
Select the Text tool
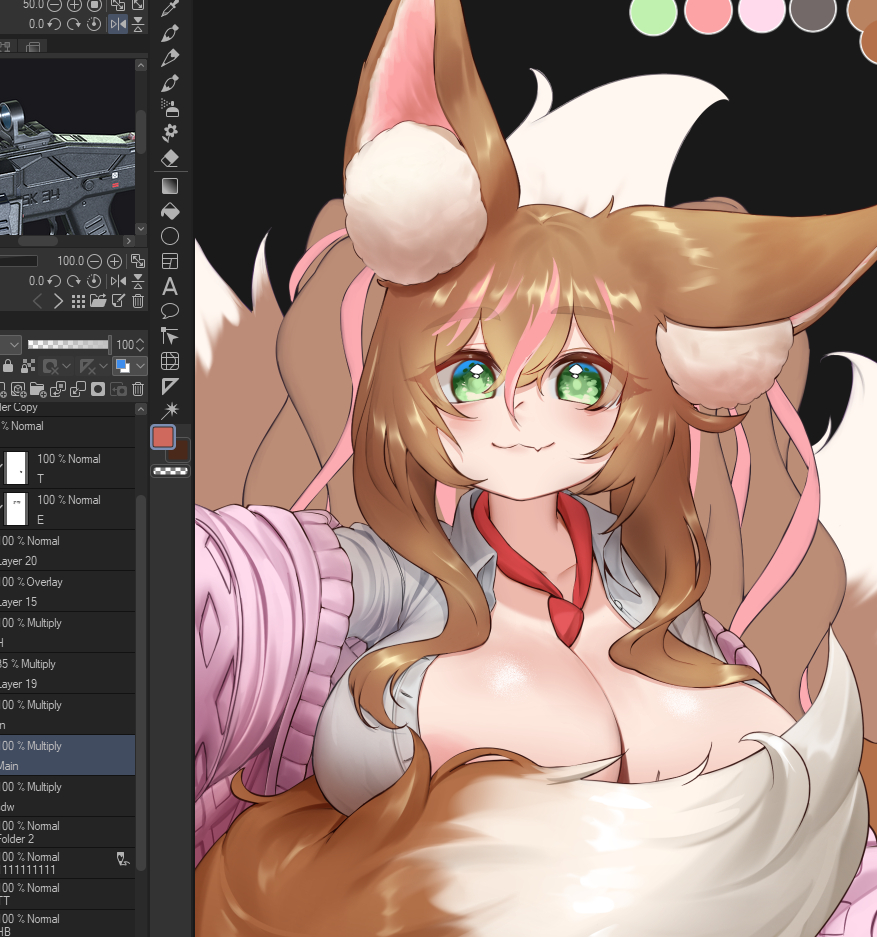[170, 285]
